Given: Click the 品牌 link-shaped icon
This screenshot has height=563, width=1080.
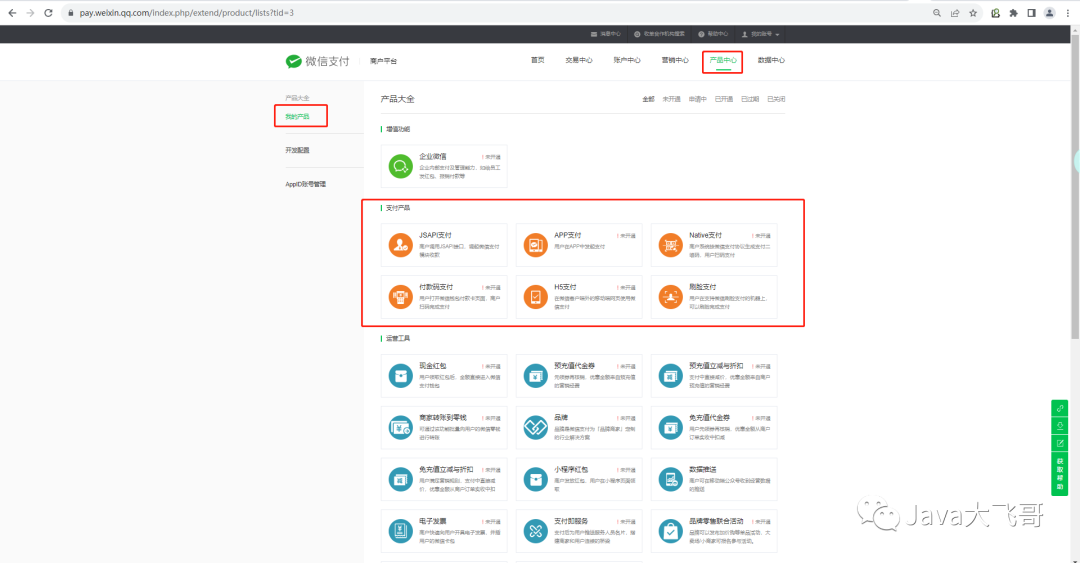Looking at the screenshot, I should [535, 427].
